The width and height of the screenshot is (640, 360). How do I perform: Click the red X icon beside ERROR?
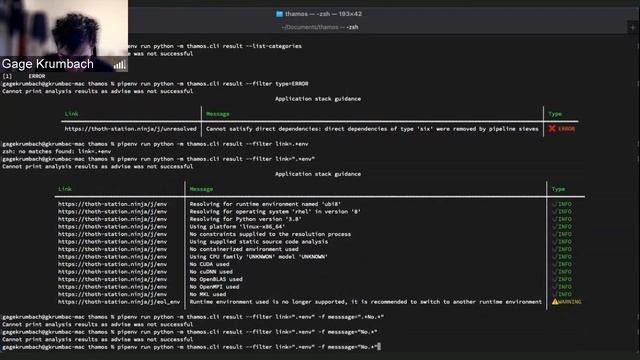(552, 129)
